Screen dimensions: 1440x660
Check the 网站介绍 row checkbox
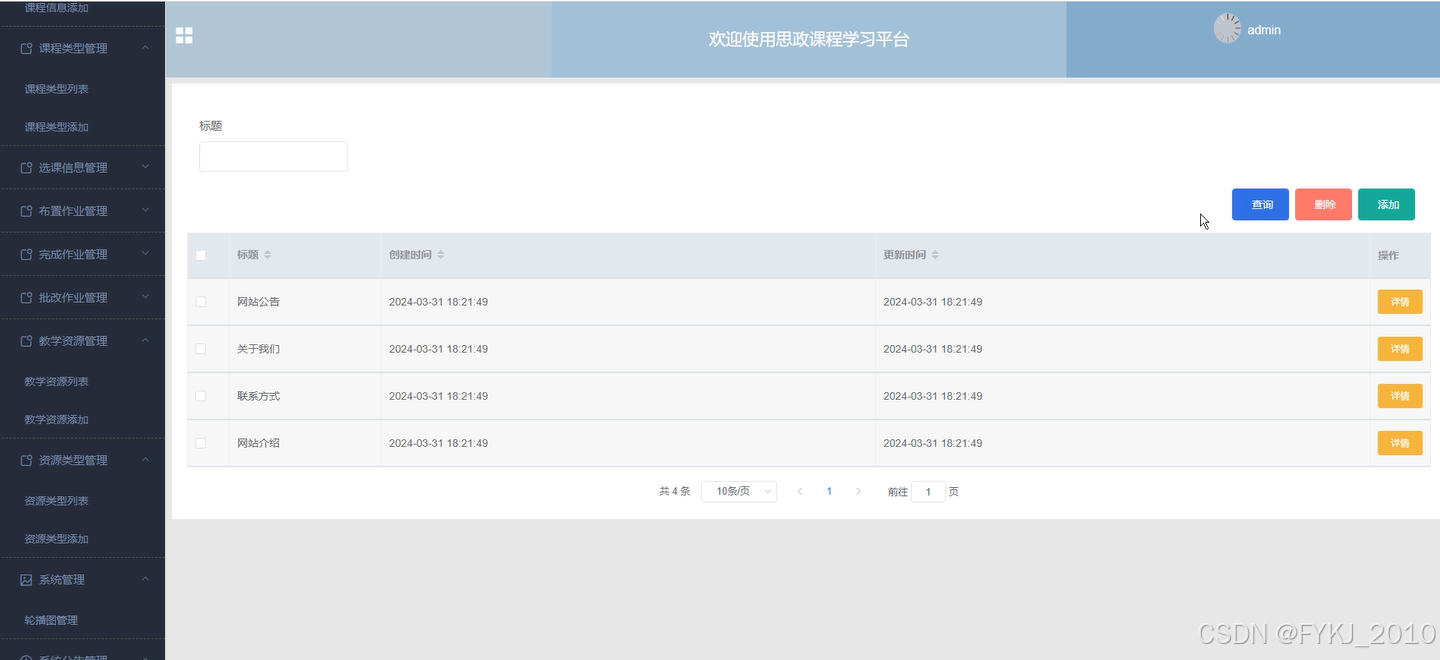point(201,443)
